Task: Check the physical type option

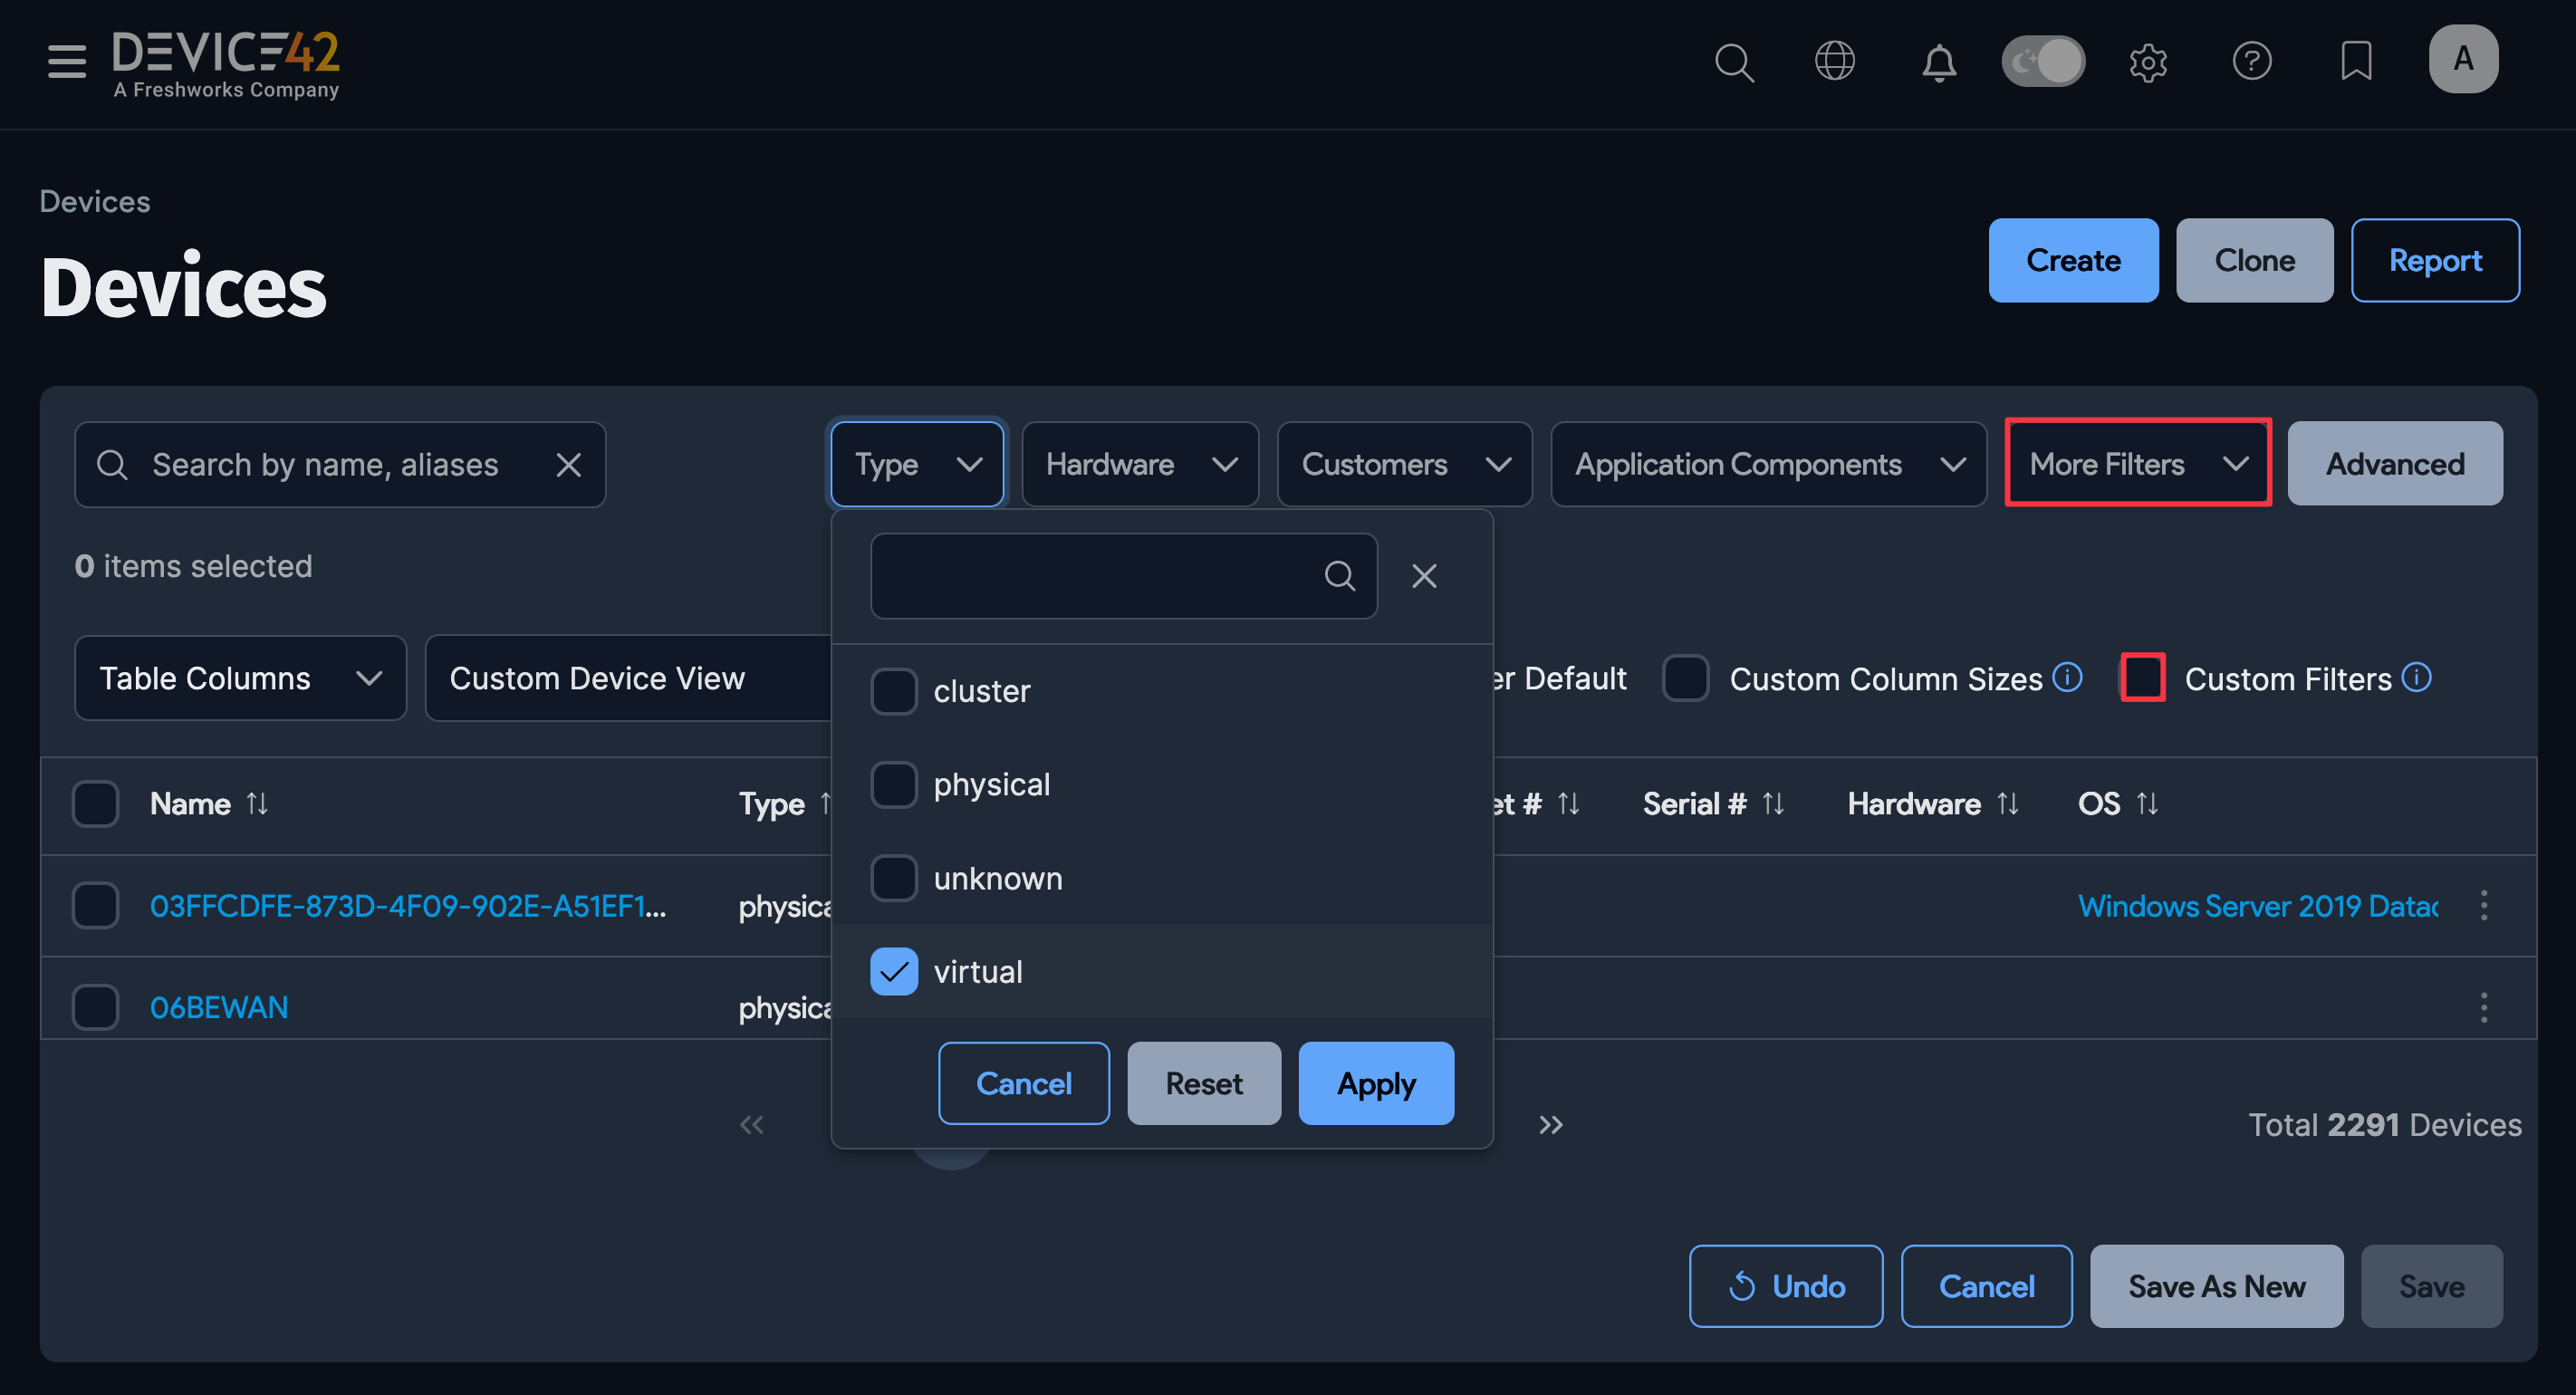Action: (x=894, y=784)
